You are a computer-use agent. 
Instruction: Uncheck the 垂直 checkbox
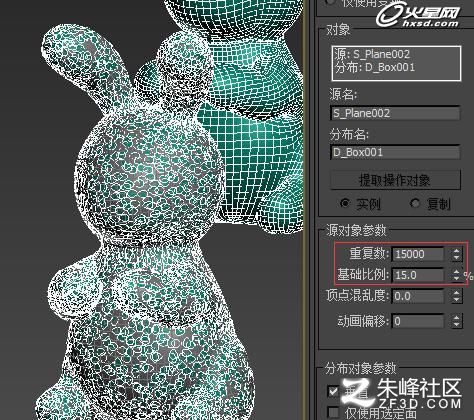click(333, 391)
